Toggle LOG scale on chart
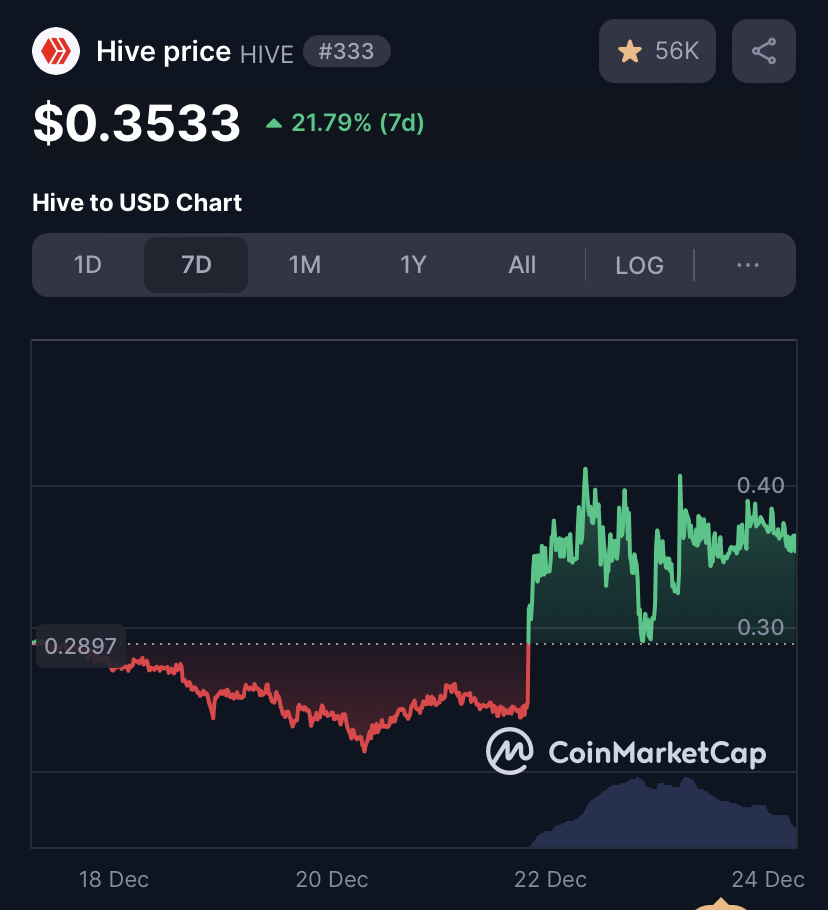The image size is (828, 910). [639, 265]
